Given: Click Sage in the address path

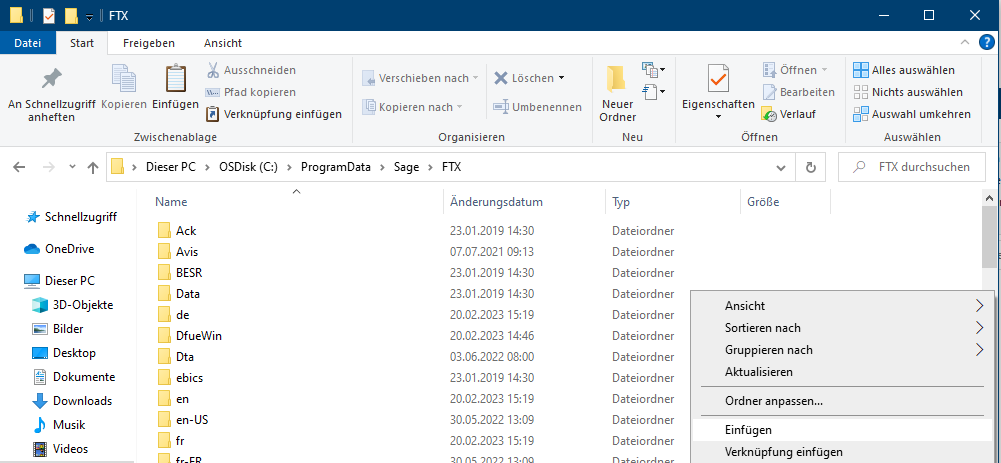Looking at the screenshot, I should (407, 167).
